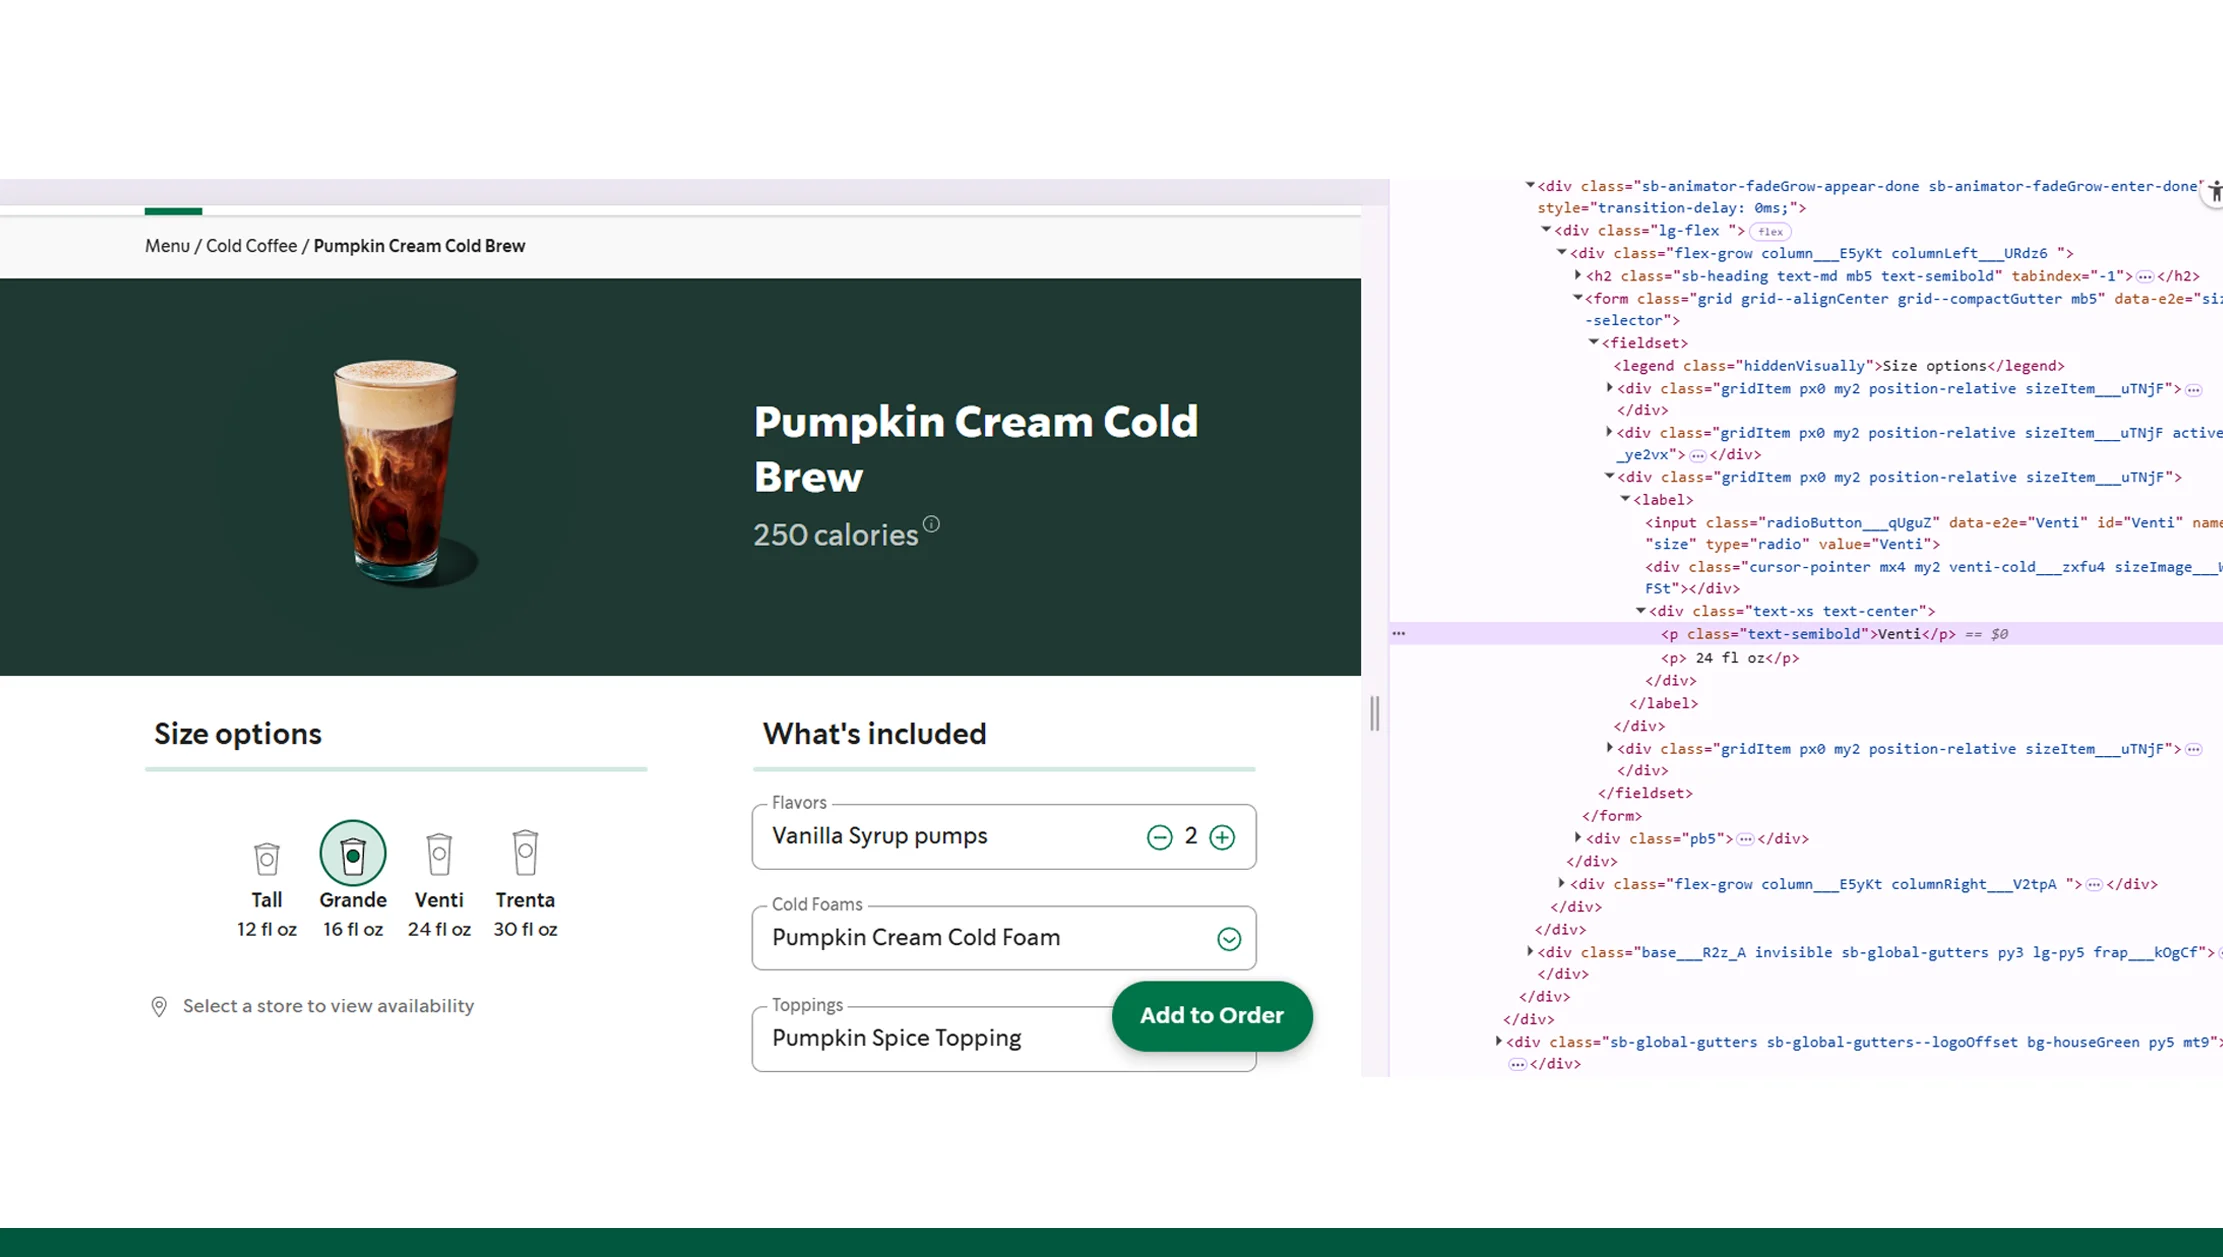The image size is (2223, 1257).
Task: Open the Menu breadcrumb link
Action: [x=167, y=246]
